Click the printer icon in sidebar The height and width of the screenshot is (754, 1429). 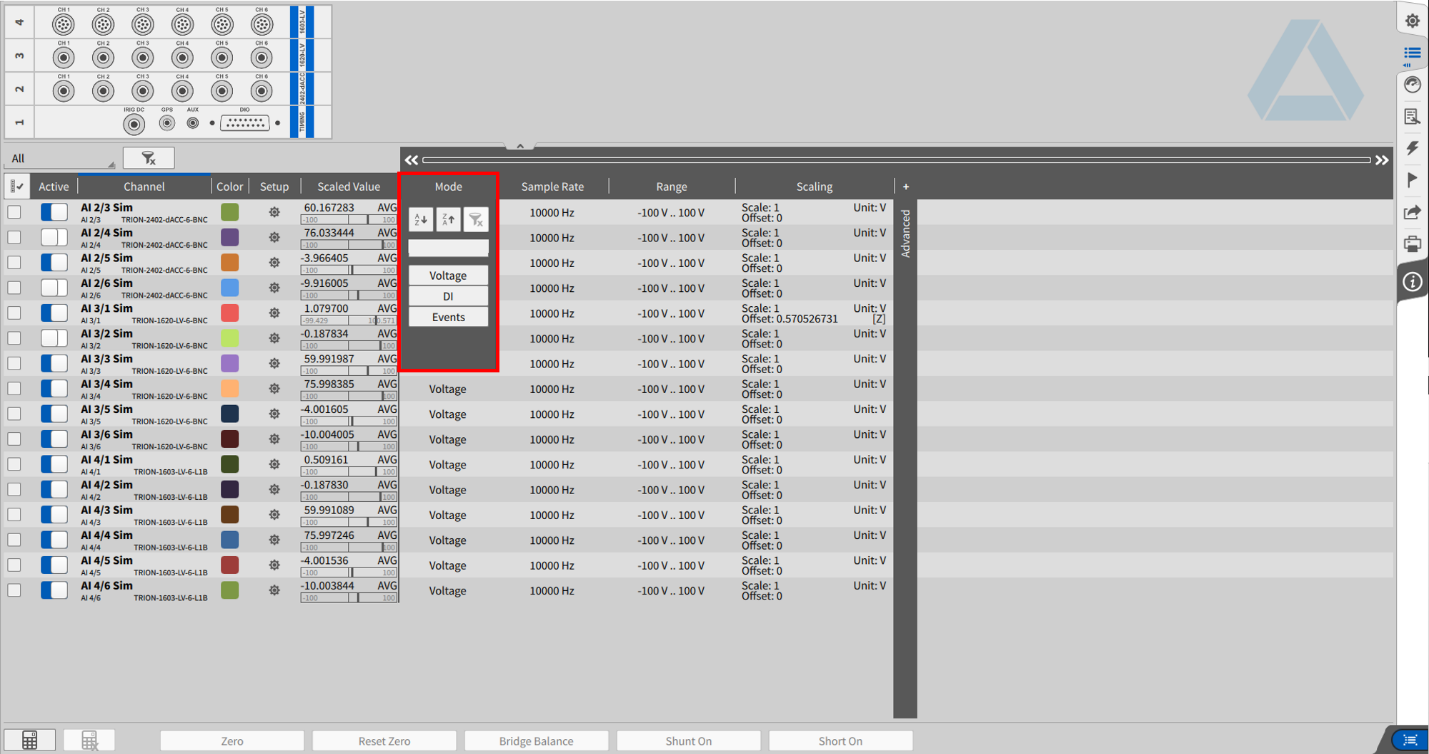[1412, 244]
